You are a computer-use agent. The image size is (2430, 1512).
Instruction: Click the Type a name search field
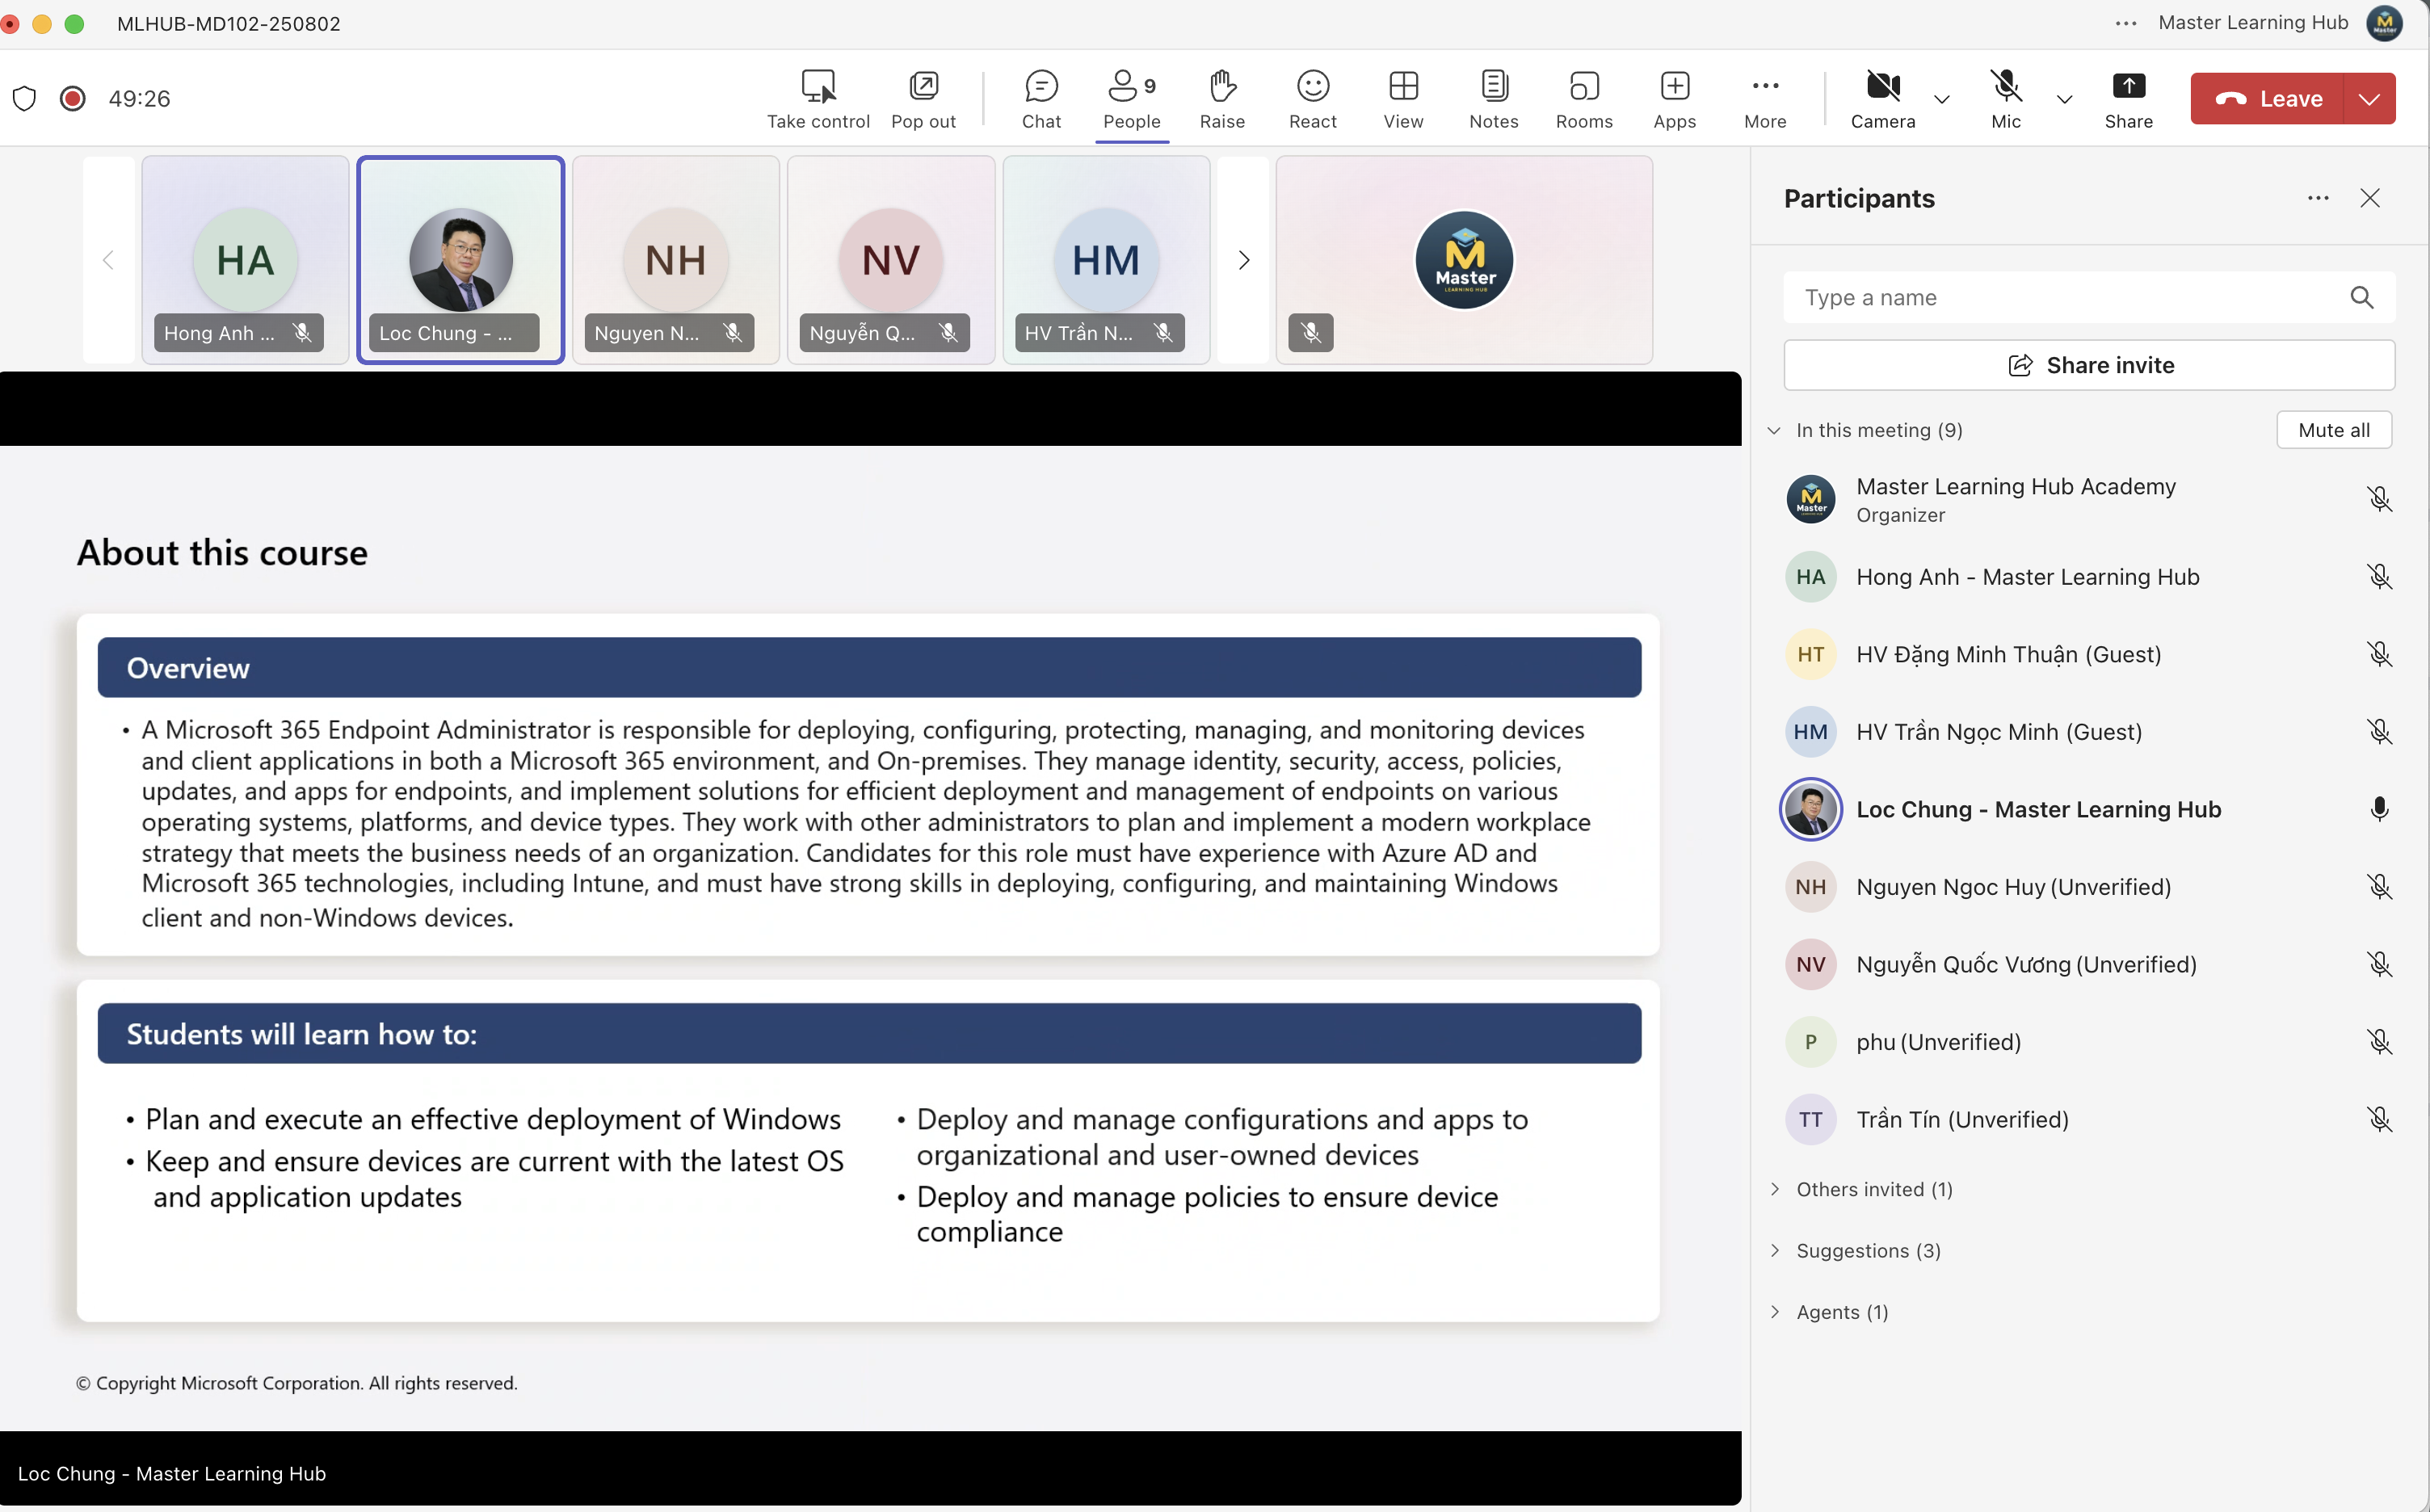[x=2070, y=297]
